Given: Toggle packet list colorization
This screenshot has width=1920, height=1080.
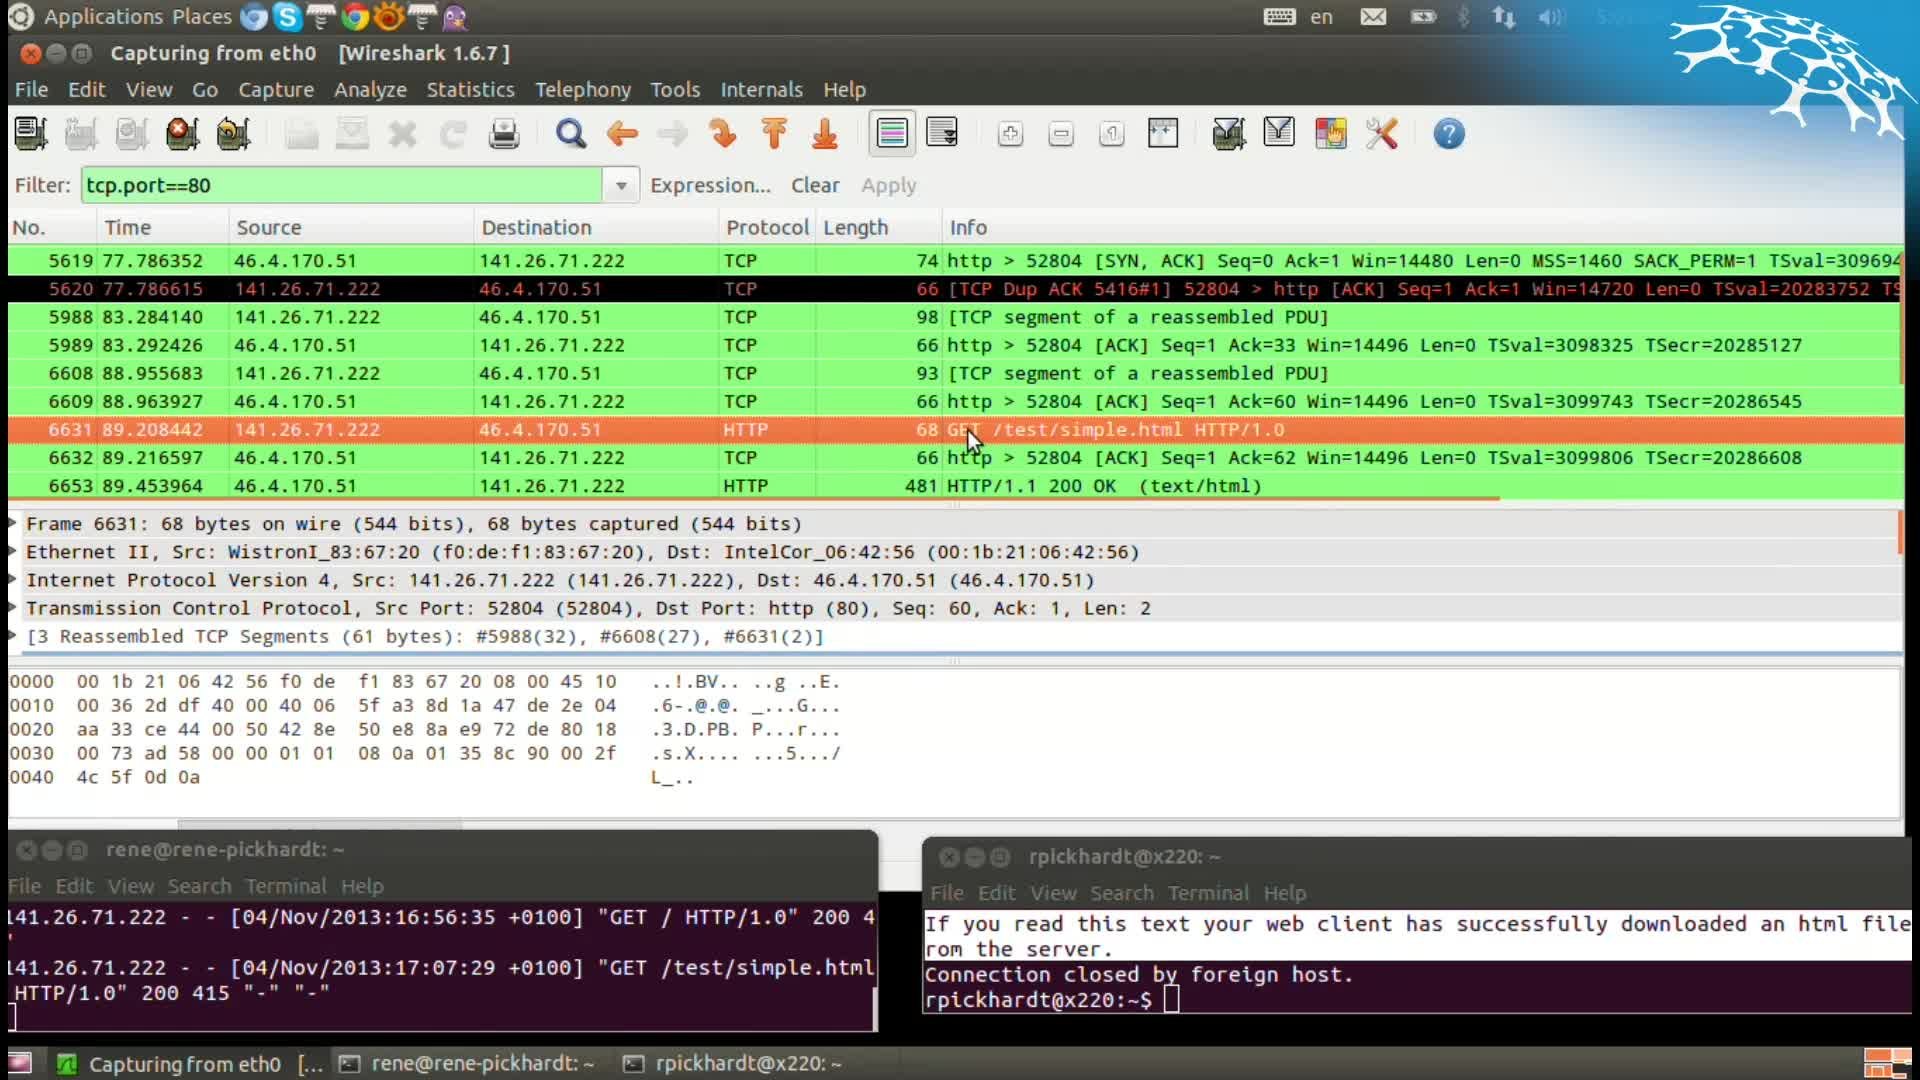Looking at the screenshot, I should [x=892, y=133].
